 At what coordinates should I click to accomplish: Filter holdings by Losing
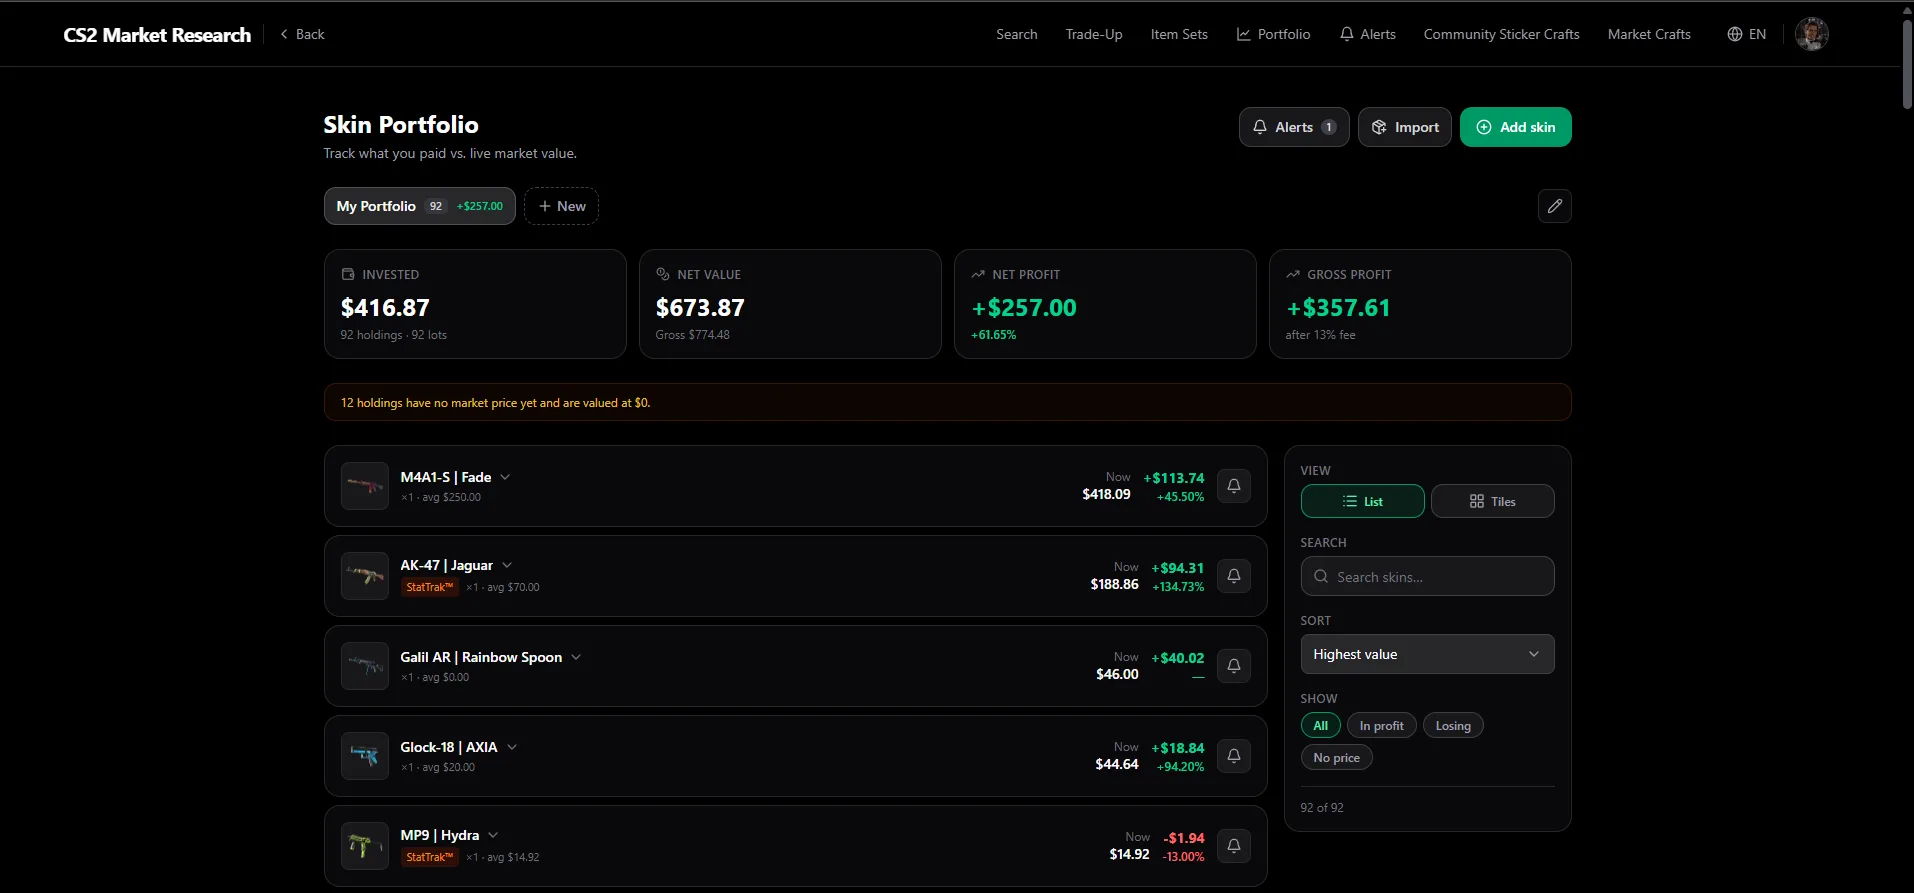point(1453,726)
